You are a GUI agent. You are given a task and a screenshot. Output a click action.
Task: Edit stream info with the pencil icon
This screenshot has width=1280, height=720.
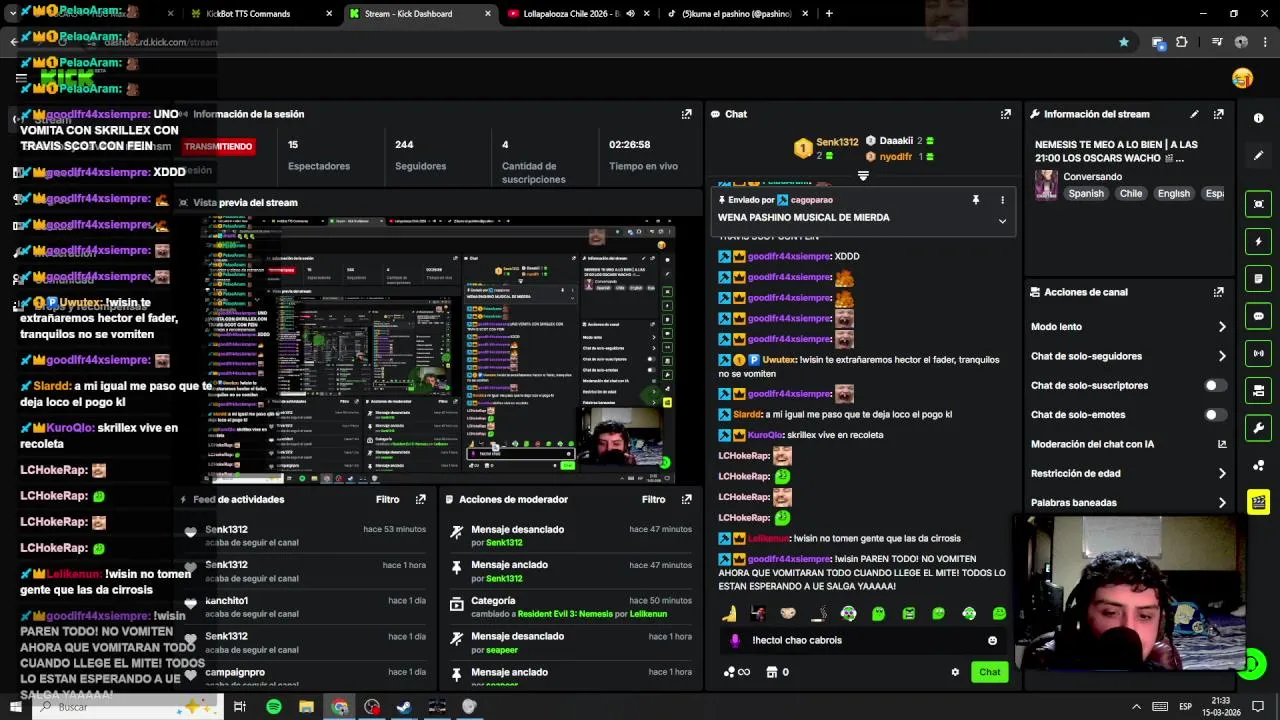click(x=1194, y=114)
